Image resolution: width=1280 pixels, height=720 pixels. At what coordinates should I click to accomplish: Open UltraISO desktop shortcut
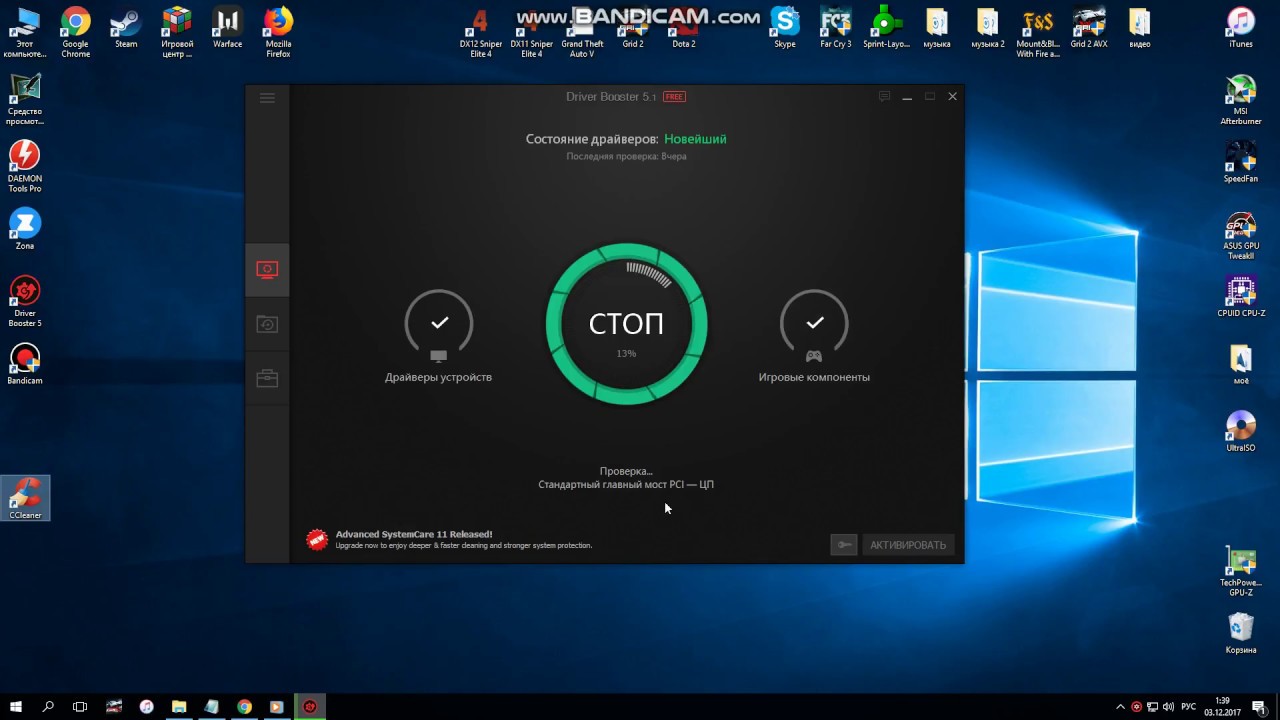click(x=1241, y=430)
